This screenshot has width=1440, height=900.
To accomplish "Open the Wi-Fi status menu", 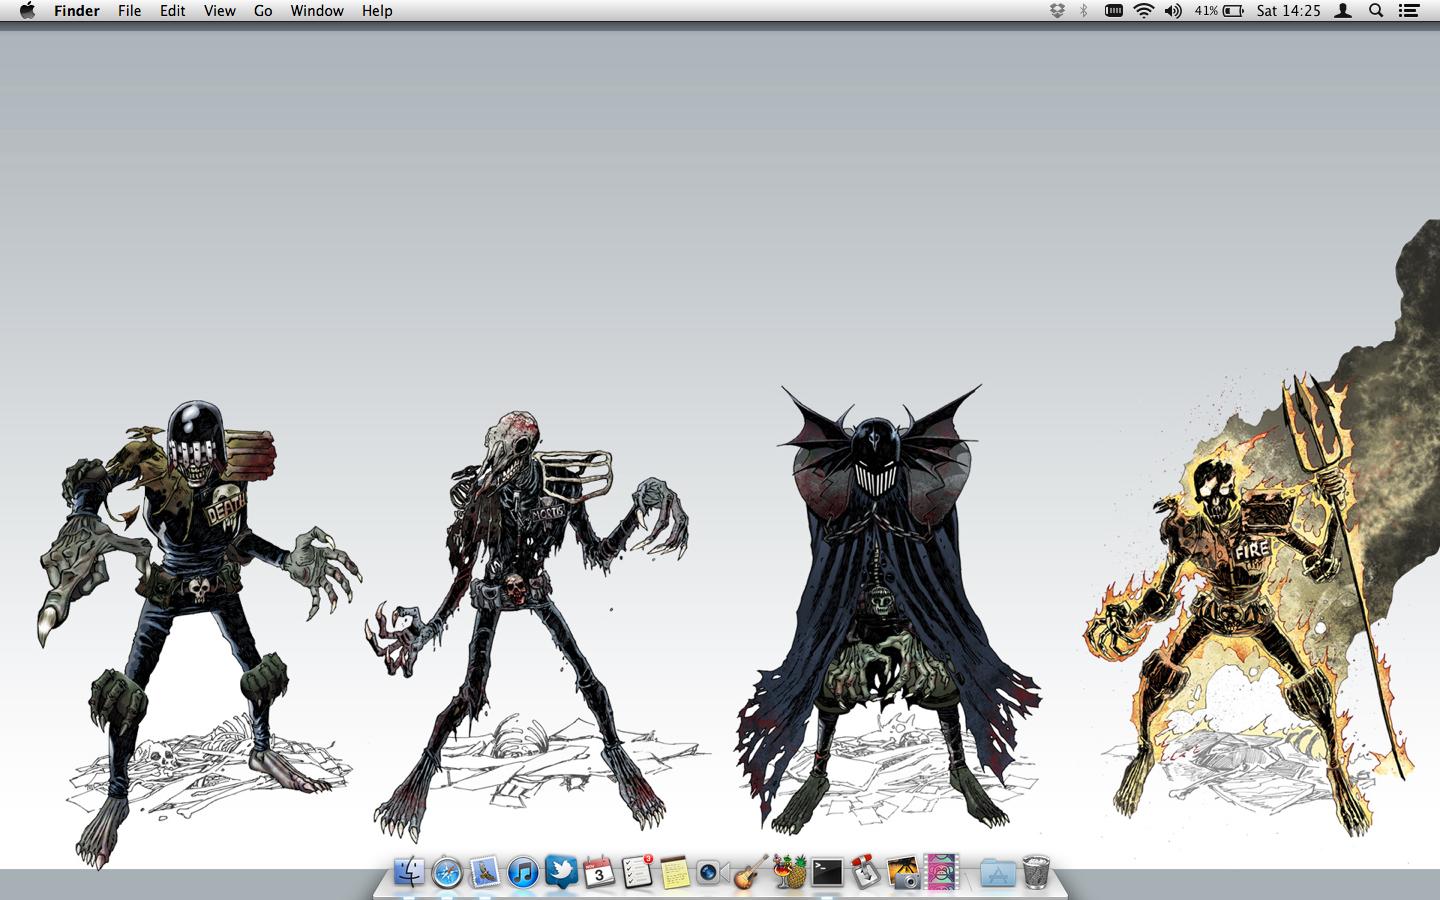I will (x=1144, y=11).
